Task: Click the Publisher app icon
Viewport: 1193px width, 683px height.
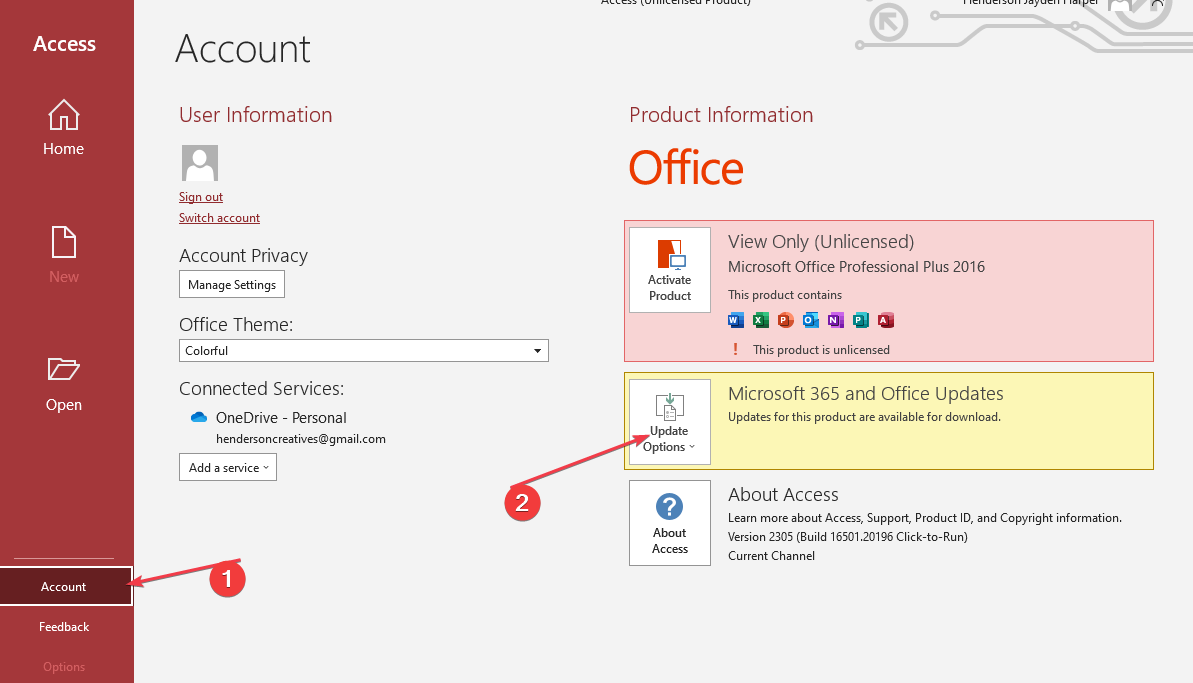Action: coord(861,320)
